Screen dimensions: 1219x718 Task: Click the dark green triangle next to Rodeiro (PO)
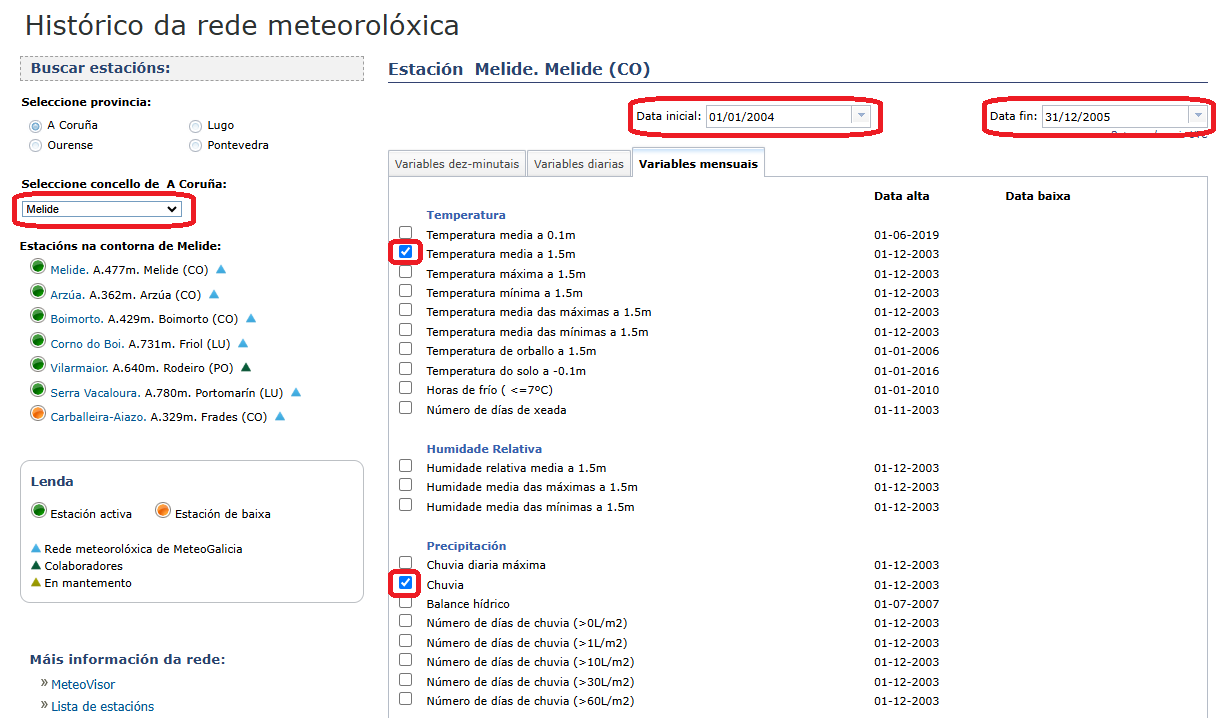[246, 367]
